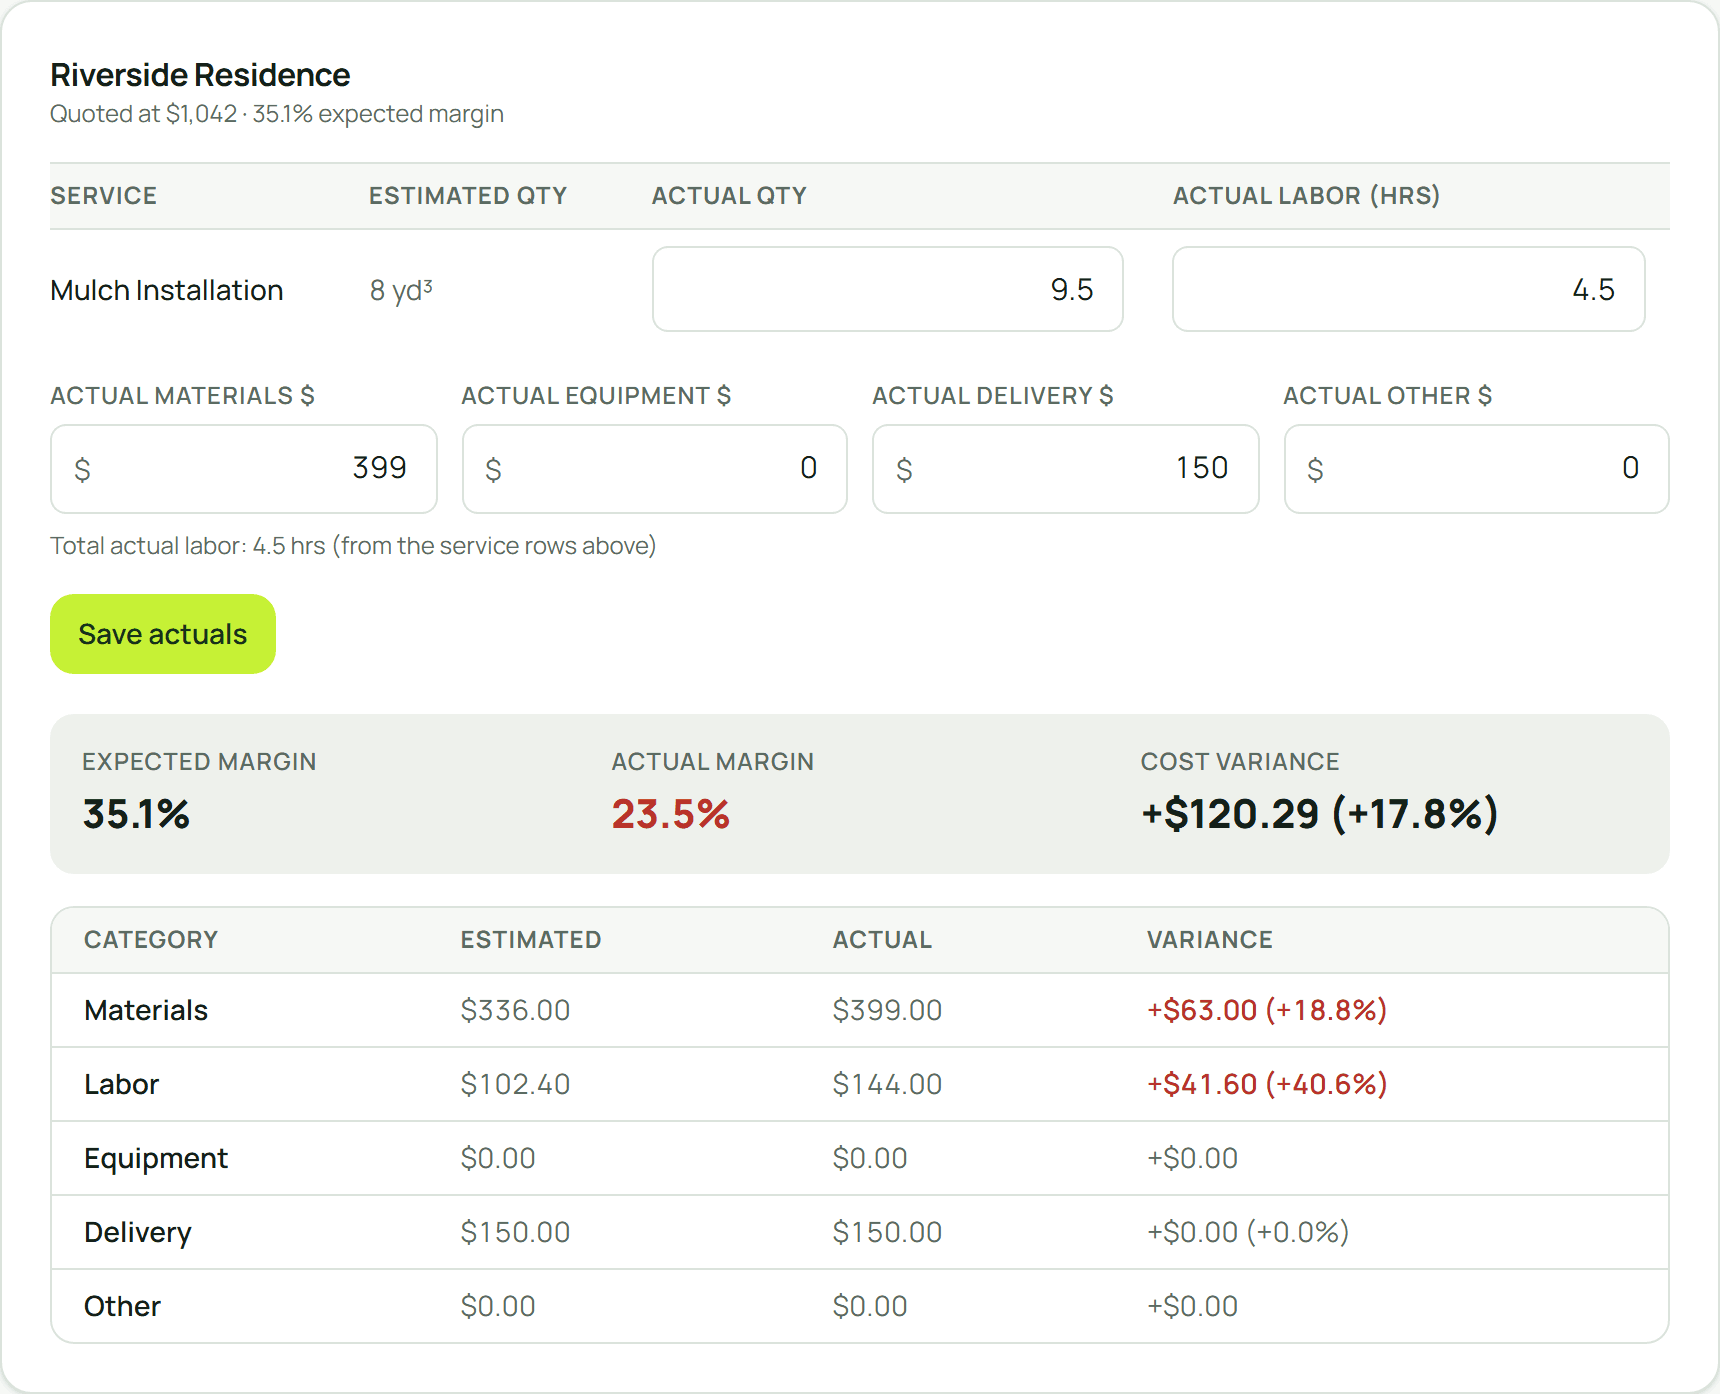Select the Other category row label
Image resolution: width=1720 pixels, height=1394 pixels.
tap(122, 1306)
